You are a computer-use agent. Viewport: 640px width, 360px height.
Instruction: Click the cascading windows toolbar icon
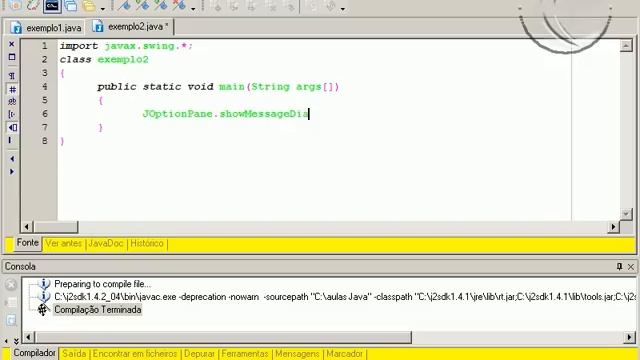coord(71,6)
